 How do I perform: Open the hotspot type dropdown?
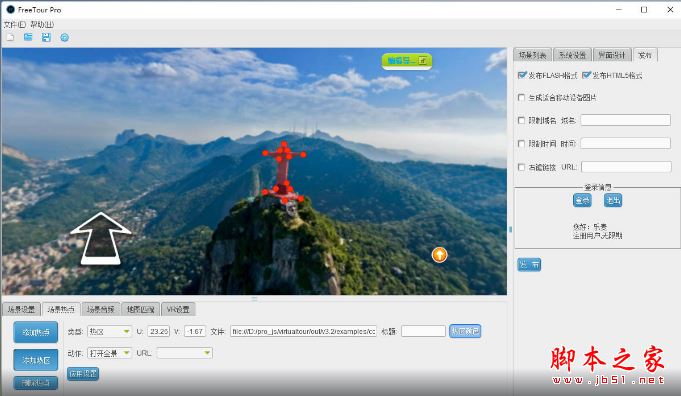pos(109,331)
